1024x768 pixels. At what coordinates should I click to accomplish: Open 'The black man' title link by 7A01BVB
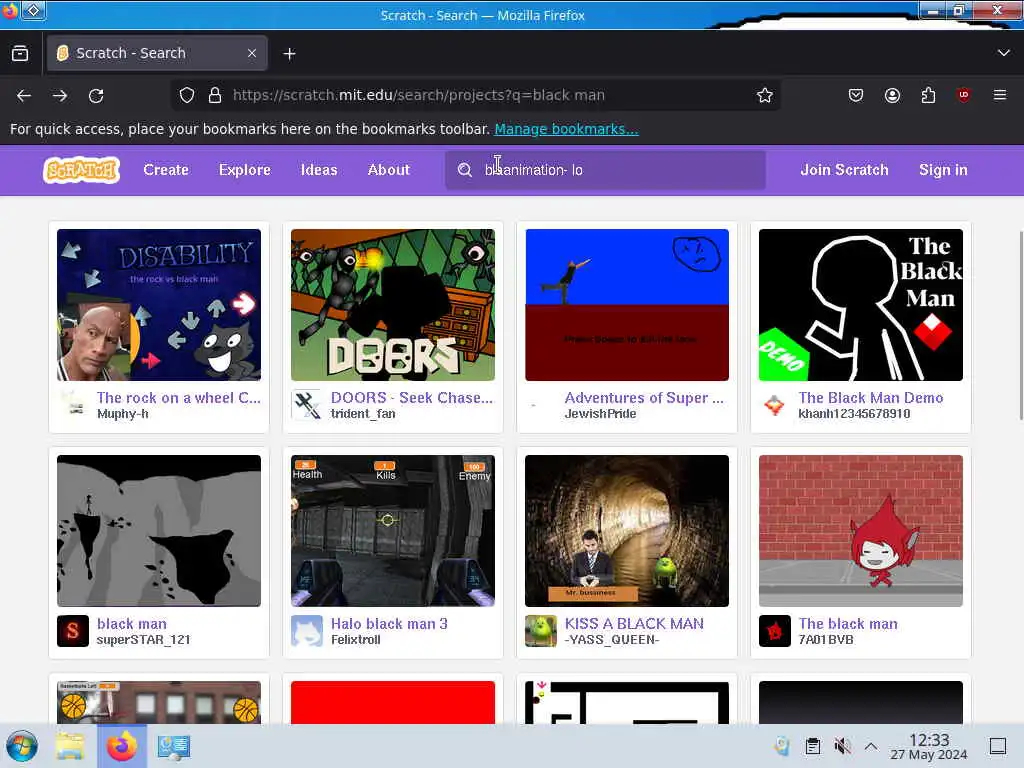tap(848, 624)
